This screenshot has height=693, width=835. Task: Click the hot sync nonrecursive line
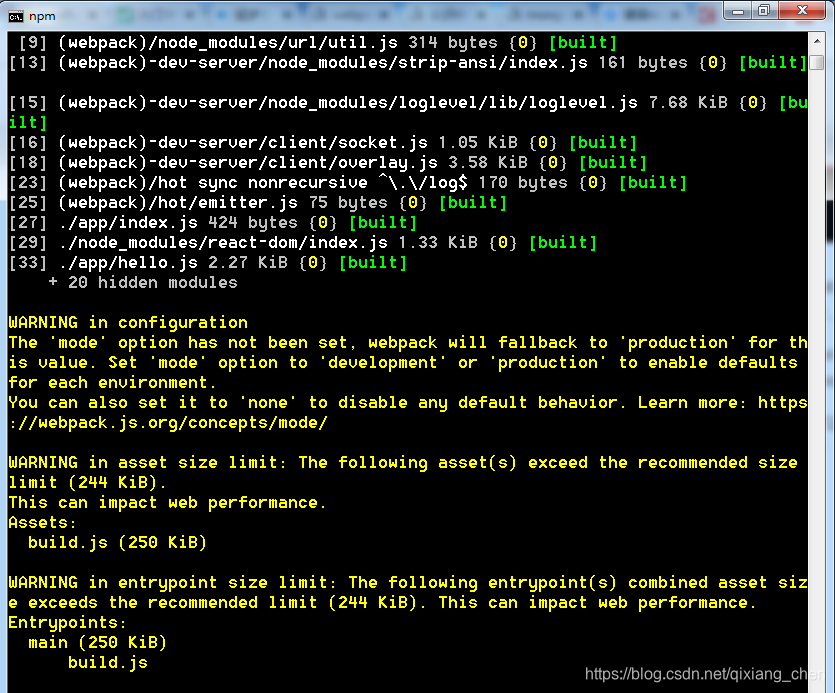point(348,183)
